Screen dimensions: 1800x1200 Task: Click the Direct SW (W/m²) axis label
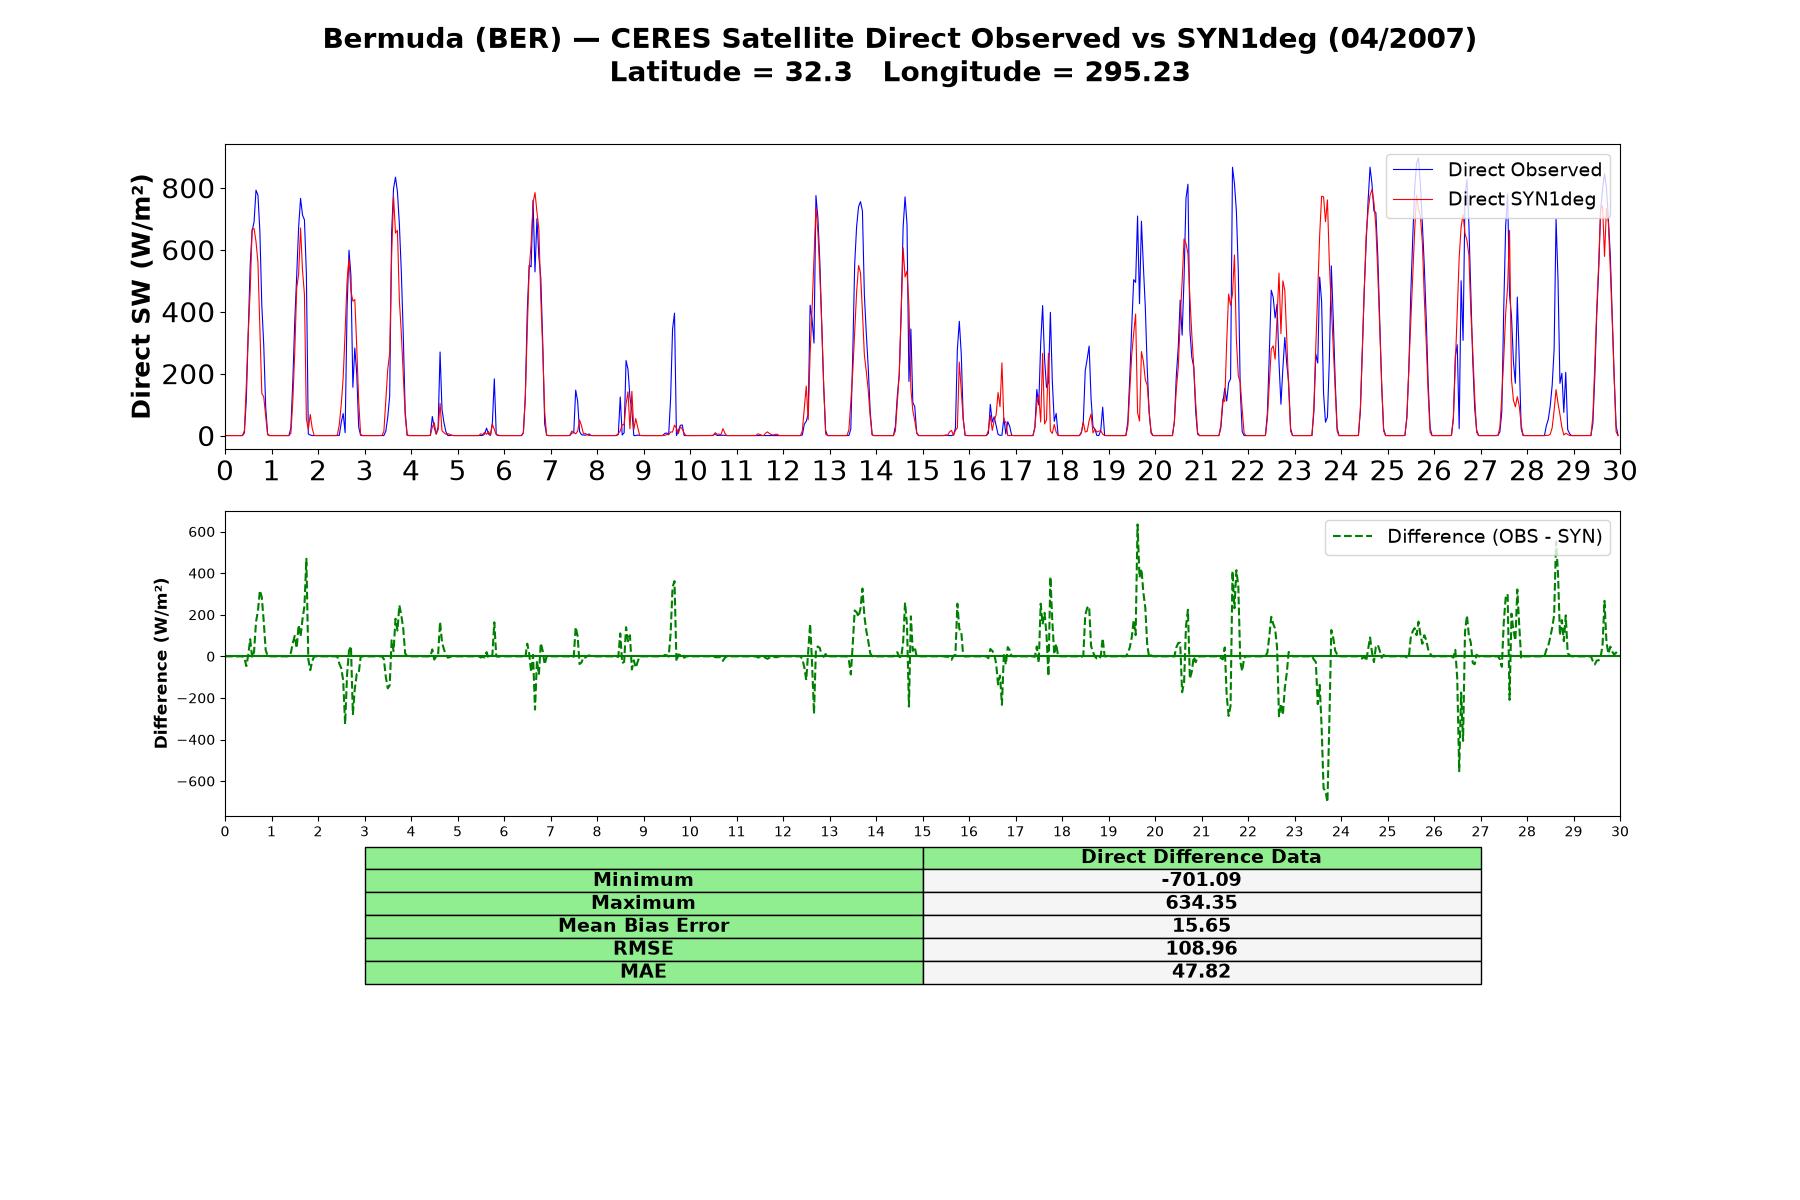pyautogui.click(x=142, y=296)
